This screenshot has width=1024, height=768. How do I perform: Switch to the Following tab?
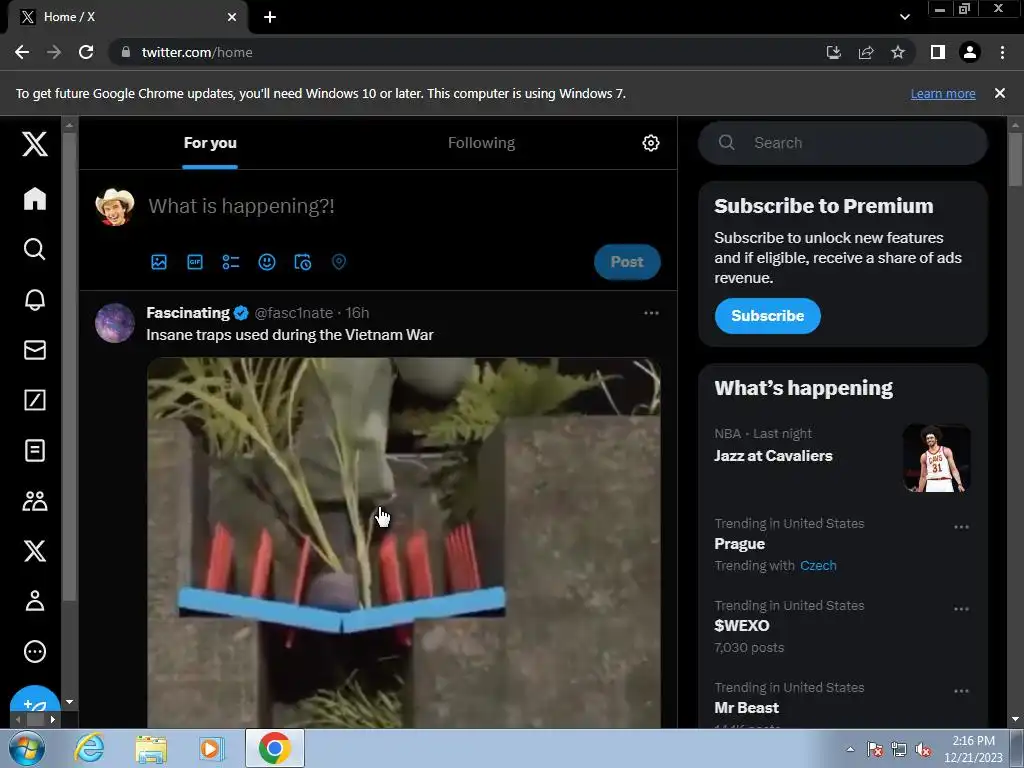click(481, 143)
